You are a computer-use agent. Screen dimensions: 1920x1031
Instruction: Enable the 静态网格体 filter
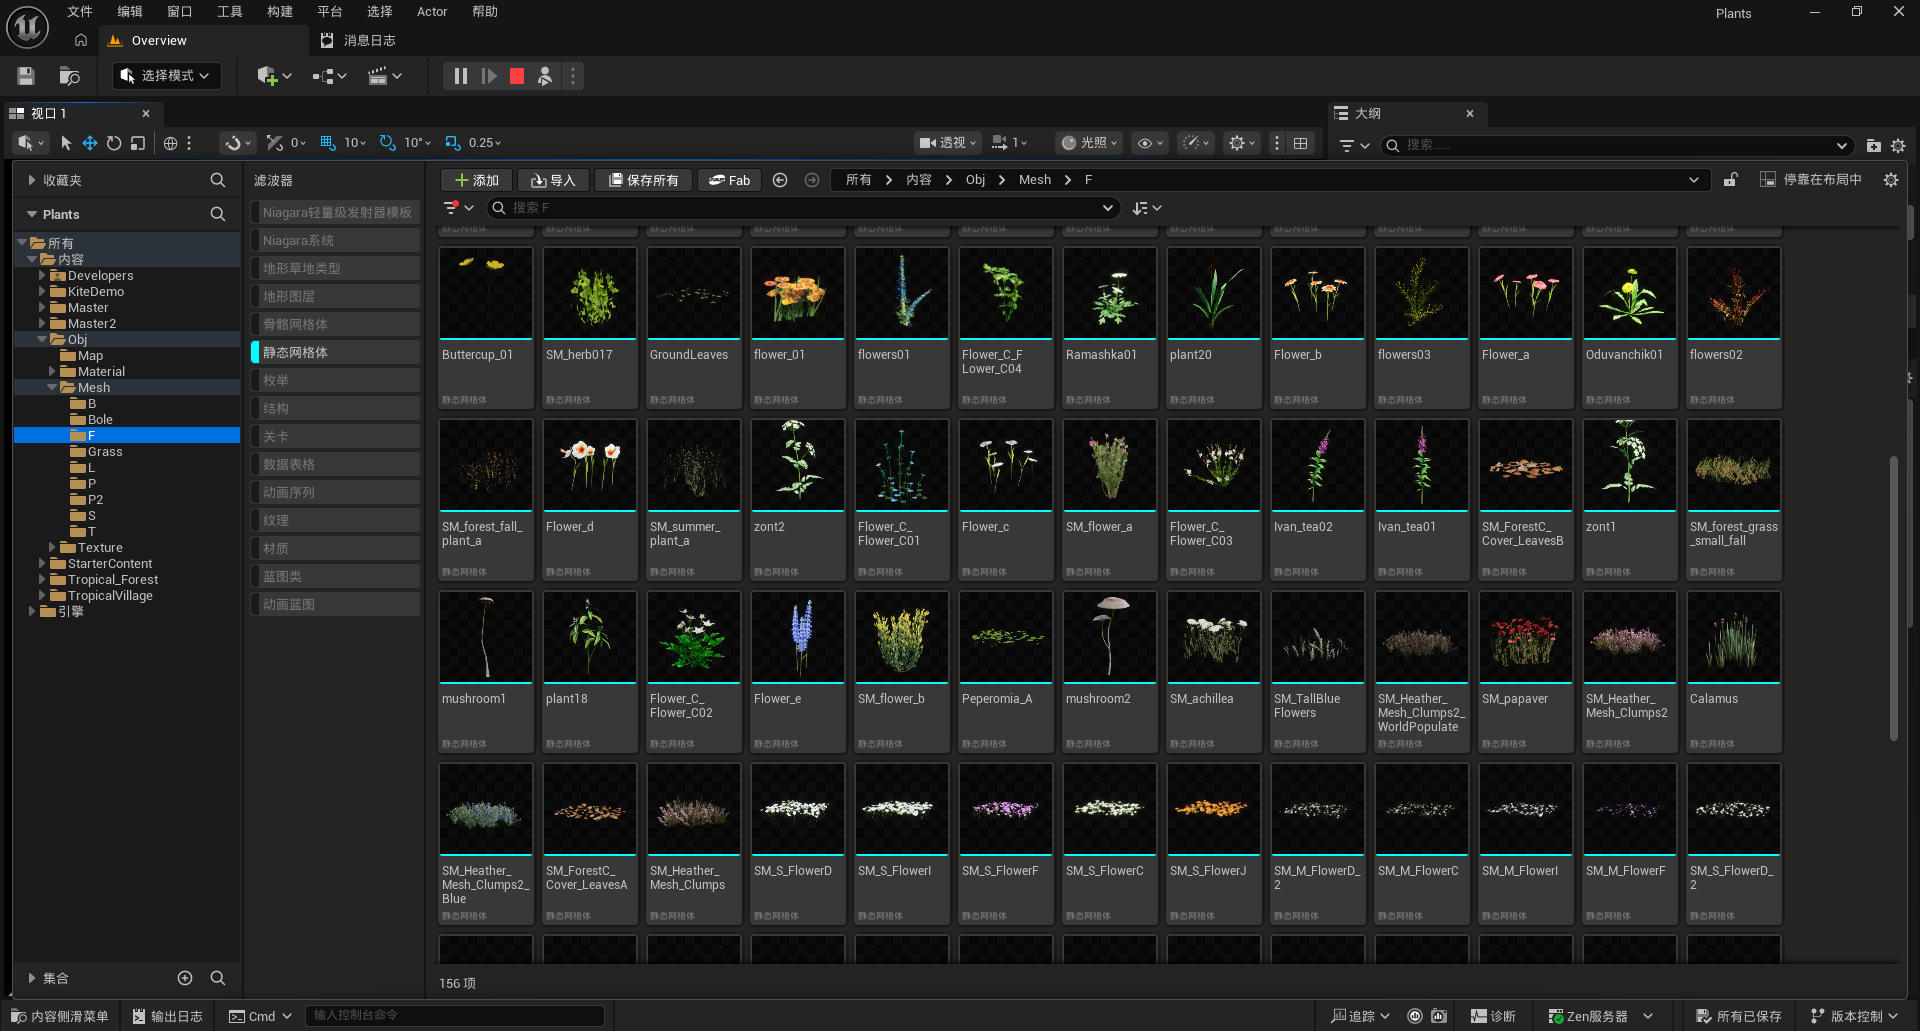(335, 352)
